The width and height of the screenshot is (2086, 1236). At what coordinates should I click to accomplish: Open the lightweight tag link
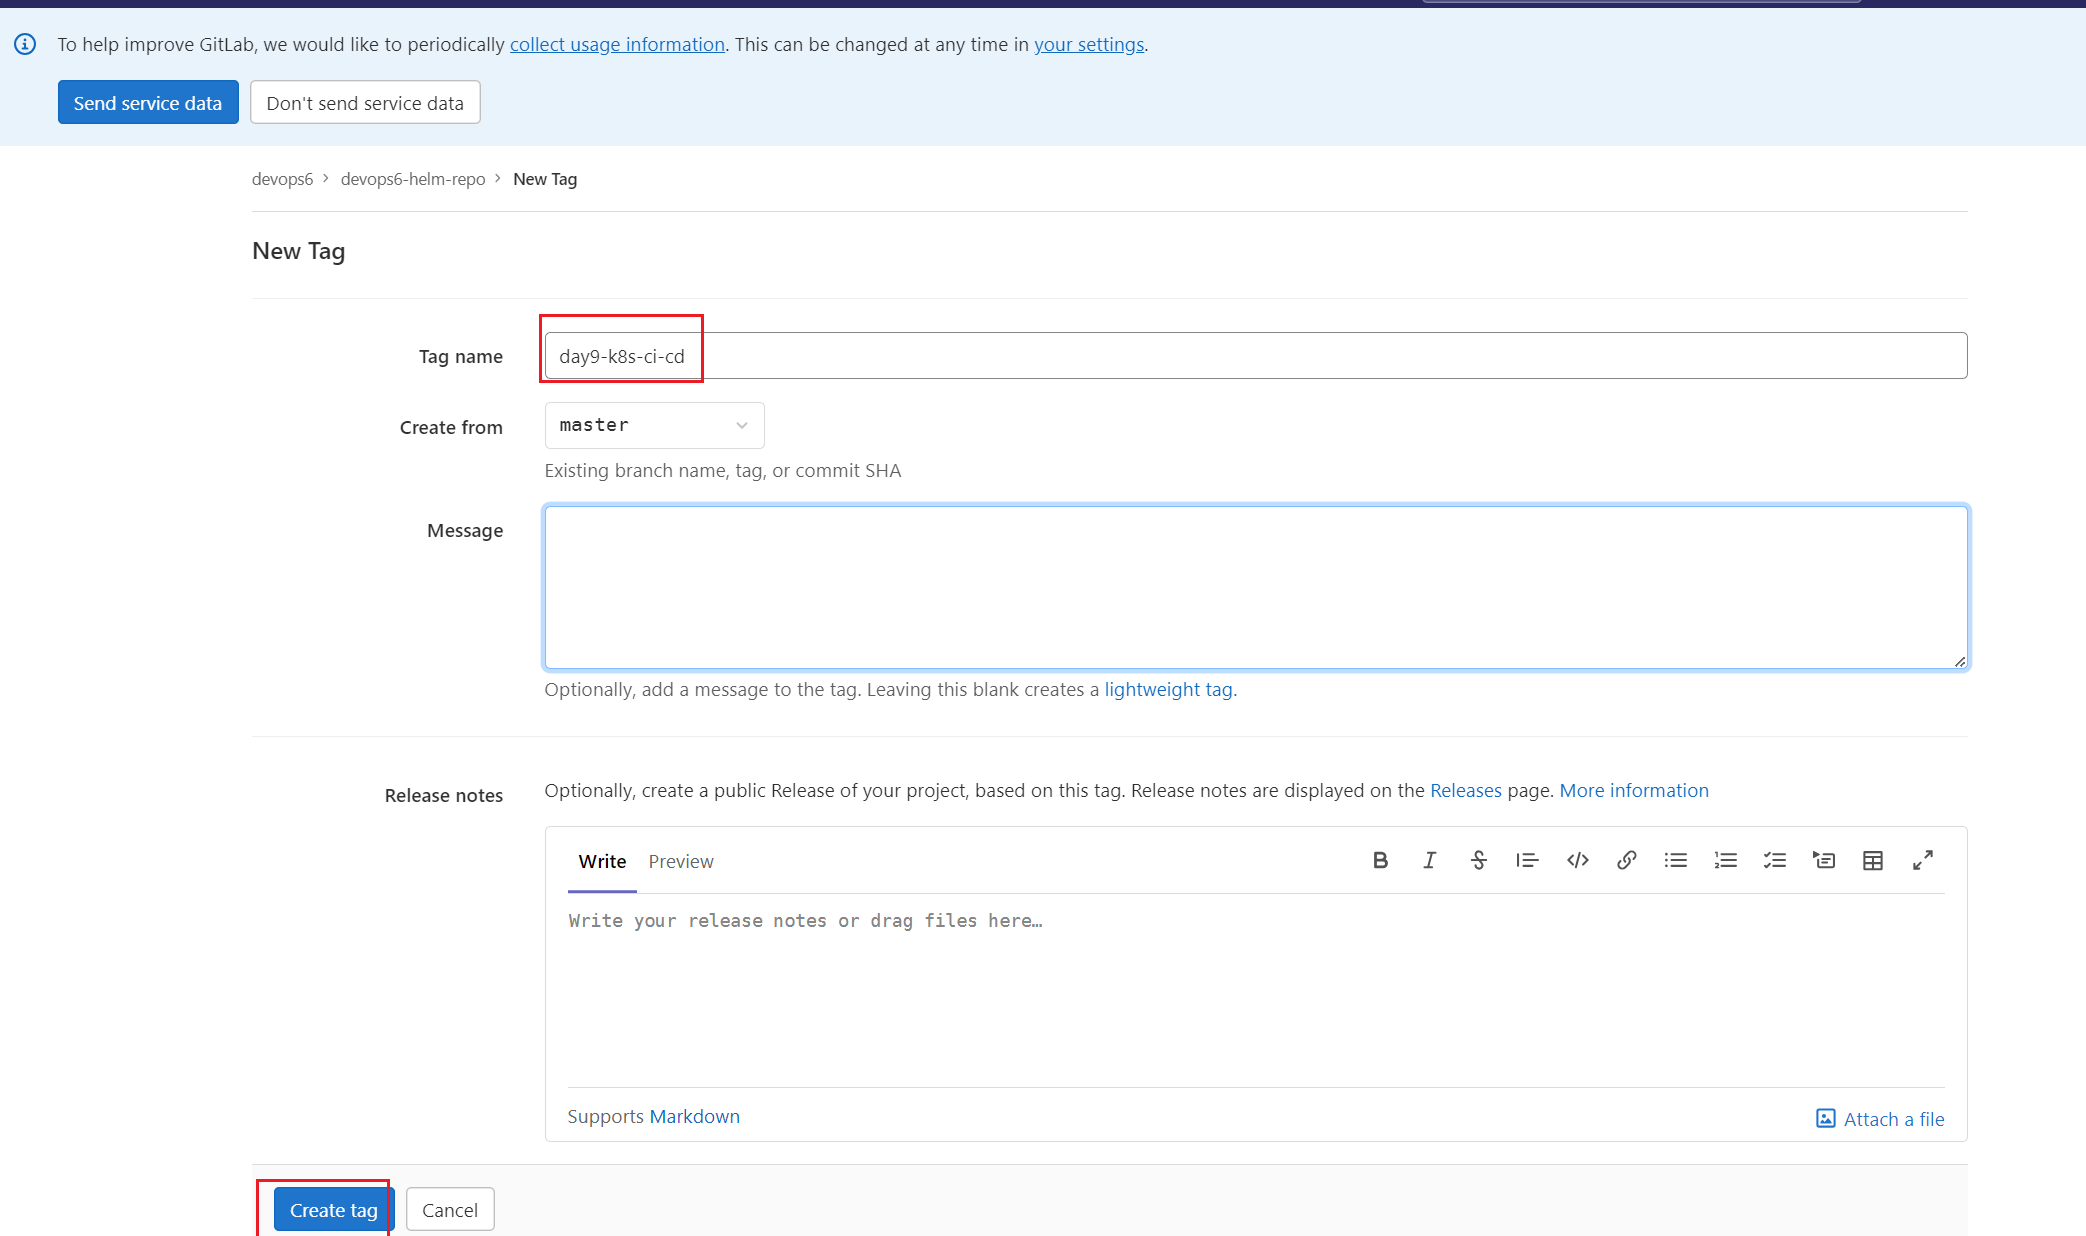click(1168, 689)
